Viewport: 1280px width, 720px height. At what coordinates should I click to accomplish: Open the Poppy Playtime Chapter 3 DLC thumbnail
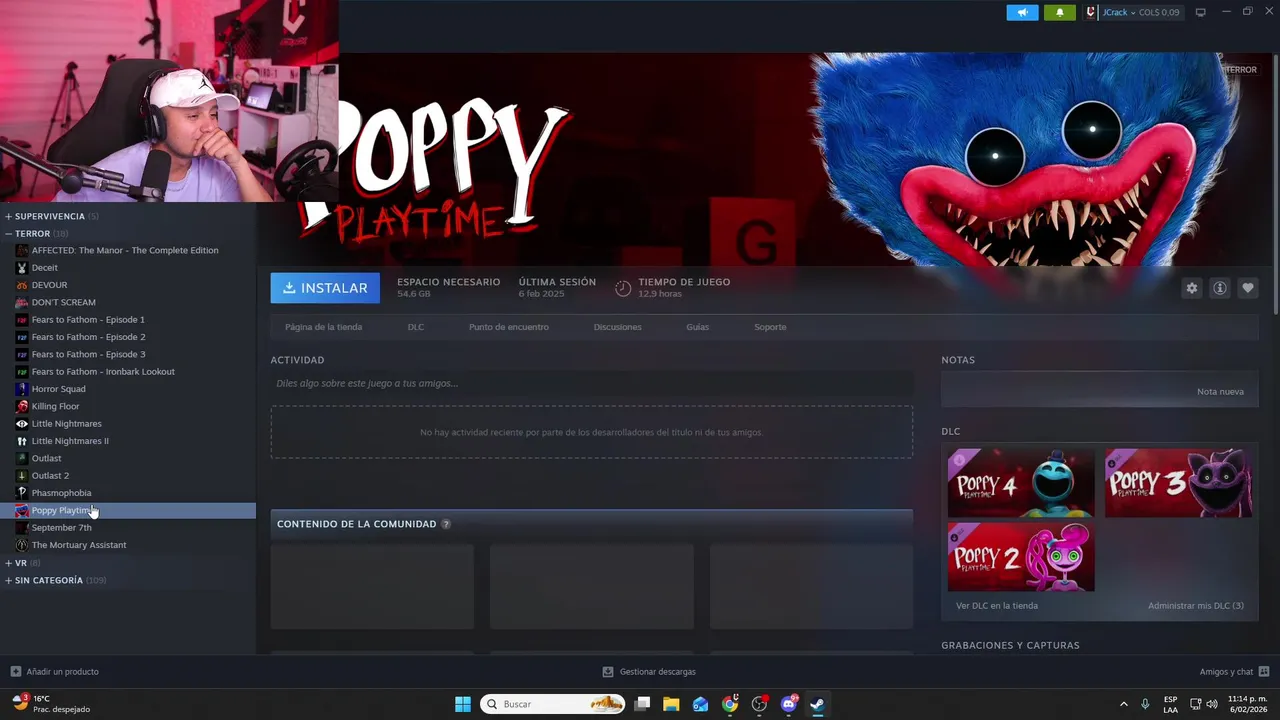(1178, 483)
